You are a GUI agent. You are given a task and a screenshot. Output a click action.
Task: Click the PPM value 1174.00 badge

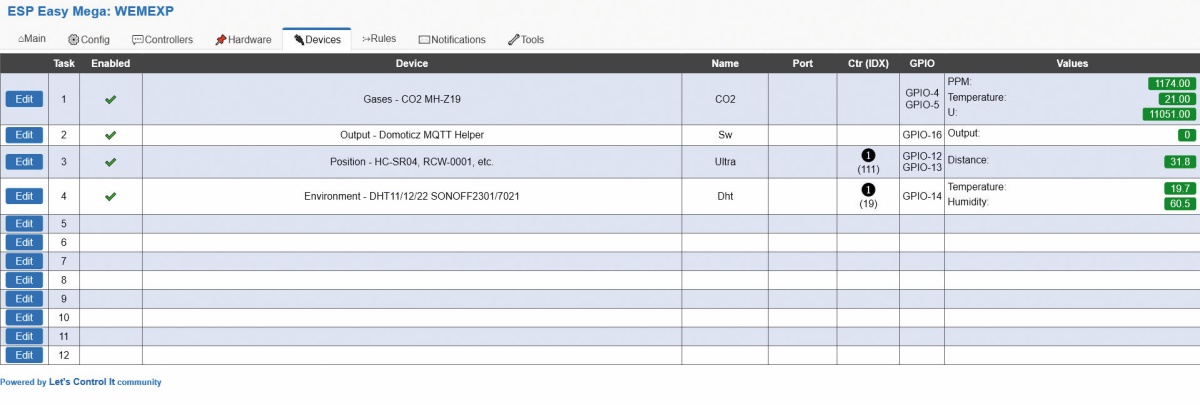(1171, 84)
